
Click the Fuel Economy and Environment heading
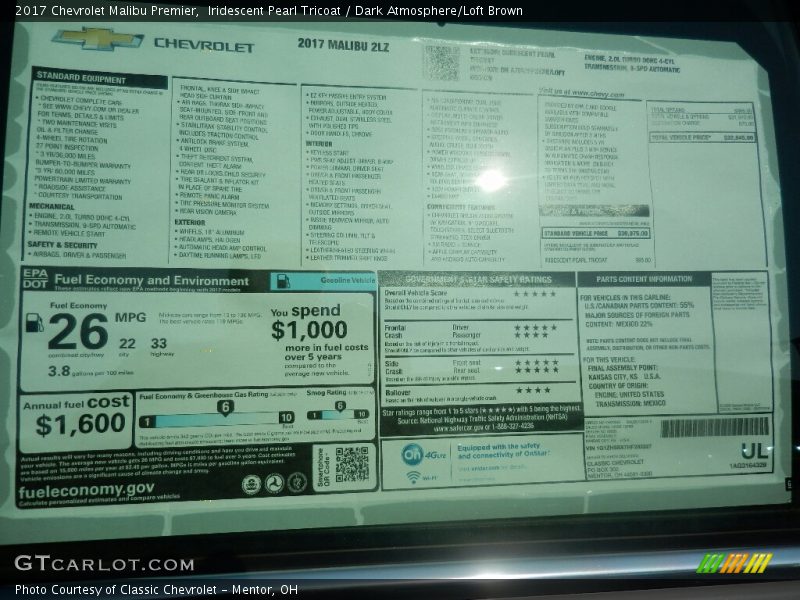(152, 281)
